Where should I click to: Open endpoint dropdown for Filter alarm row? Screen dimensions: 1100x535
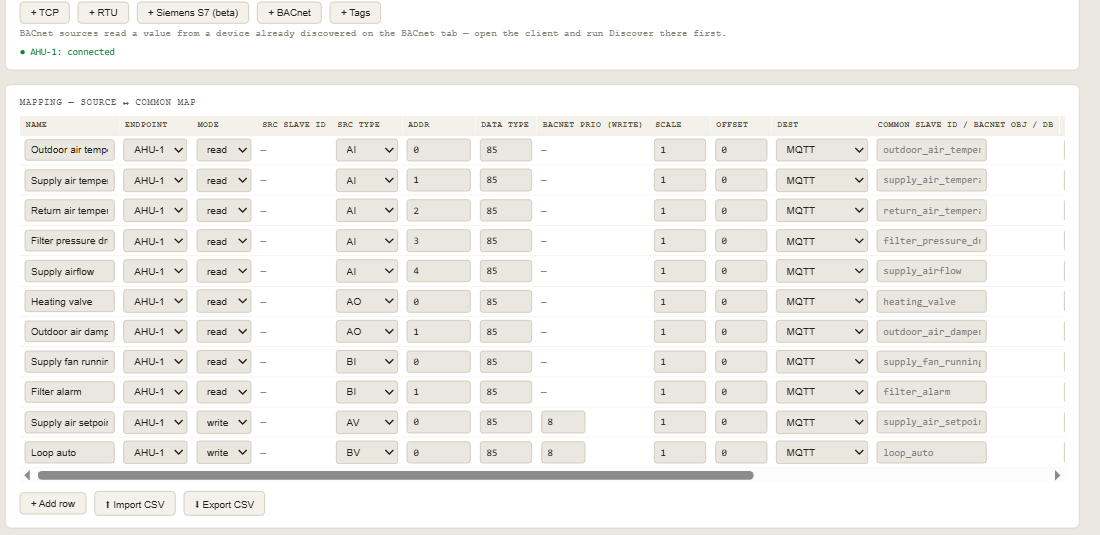pyautogui.click(x=155, y=392)
